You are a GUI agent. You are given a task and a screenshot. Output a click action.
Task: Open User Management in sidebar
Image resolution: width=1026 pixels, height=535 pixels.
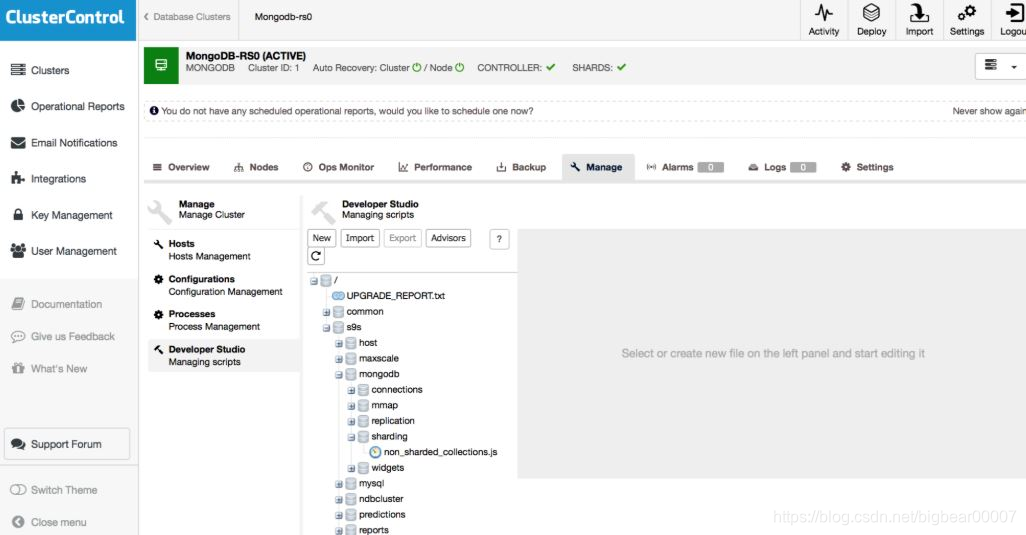click(63, 251)
